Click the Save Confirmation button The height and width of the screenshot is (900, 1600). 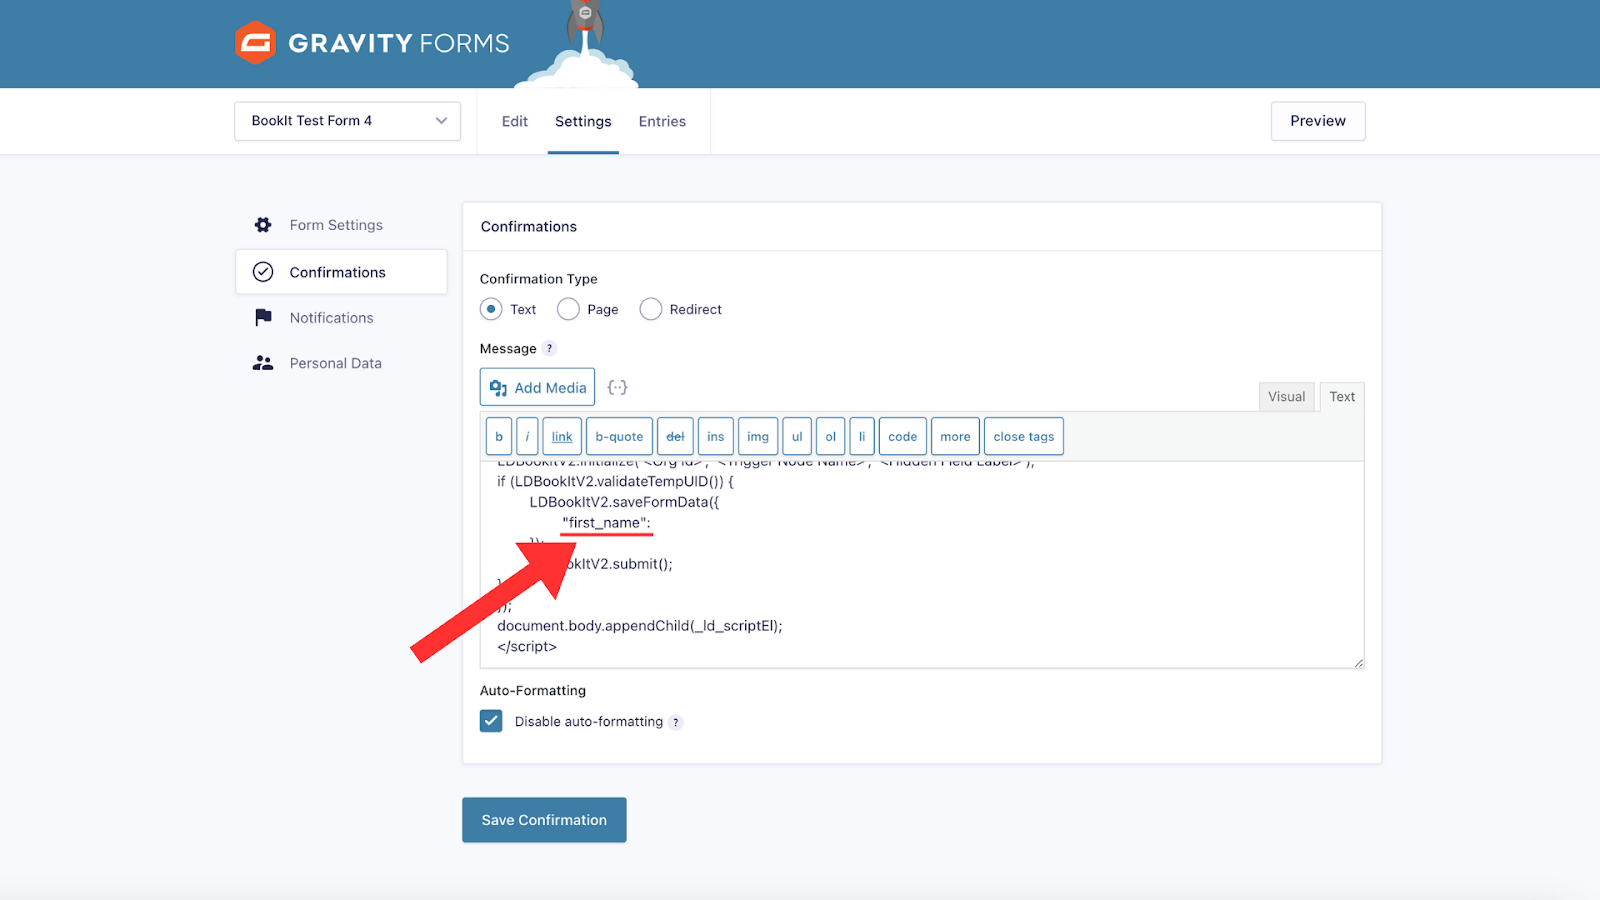544,820
